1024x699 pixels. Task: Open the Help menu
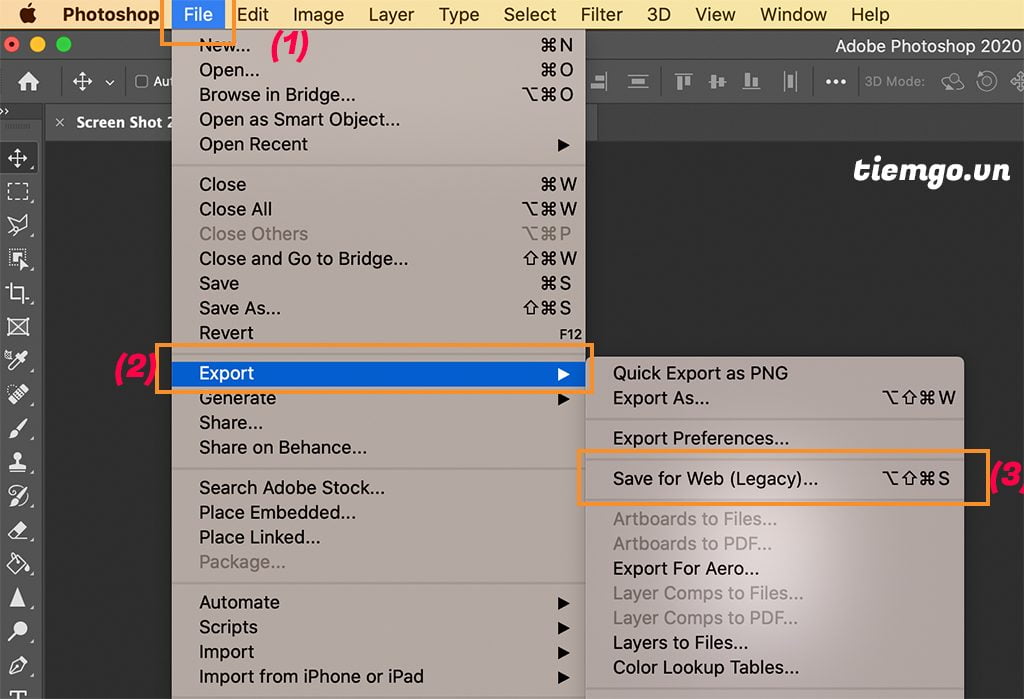870,14
